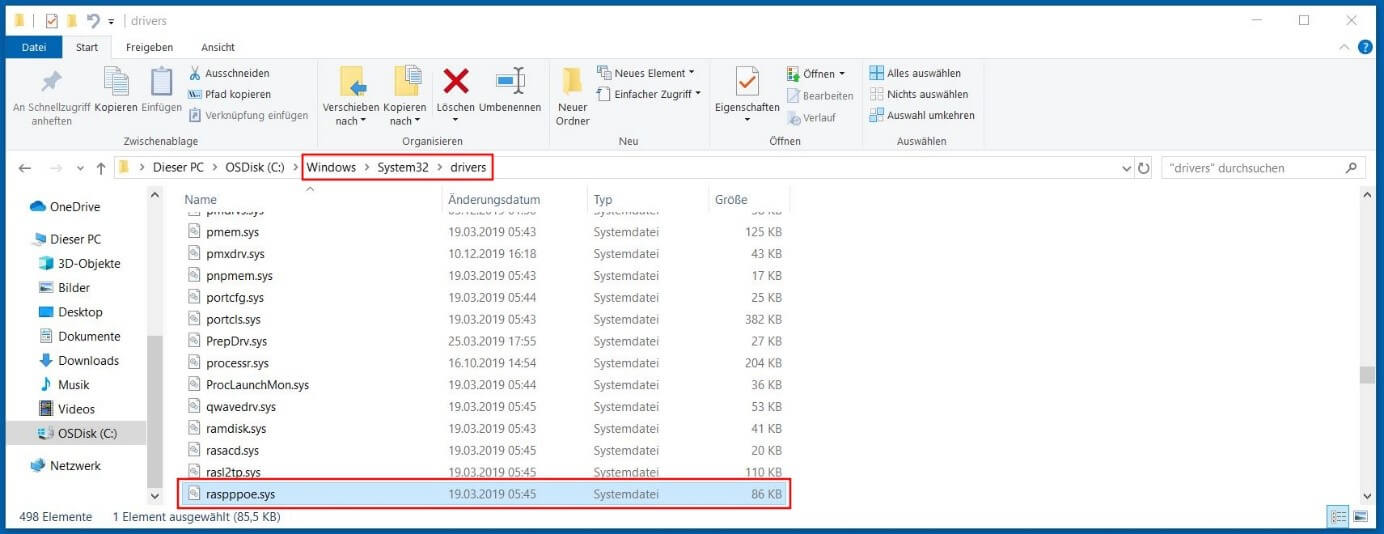The height and width of the screenshot is (534, 1384).
Task: Open the Datei tab
Action: (x=34, y=47)
